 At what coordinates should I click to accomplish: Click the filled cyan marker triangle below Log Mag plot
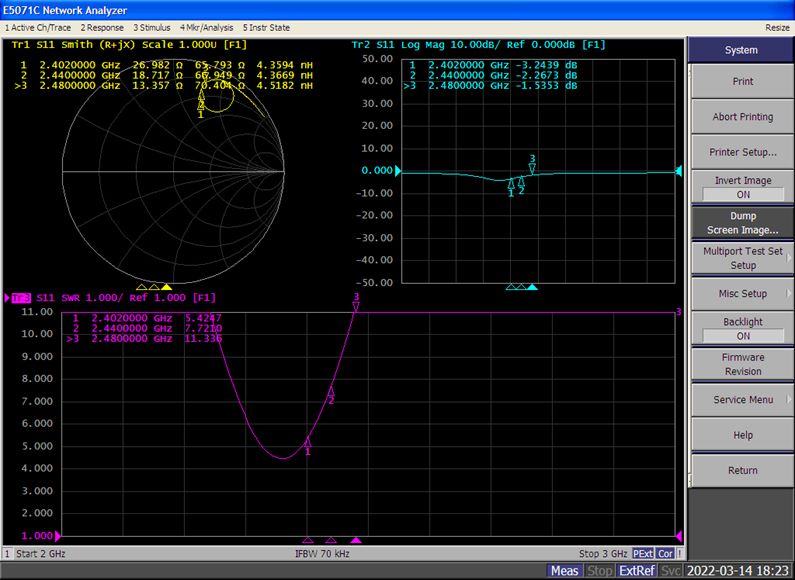(532, 287)
